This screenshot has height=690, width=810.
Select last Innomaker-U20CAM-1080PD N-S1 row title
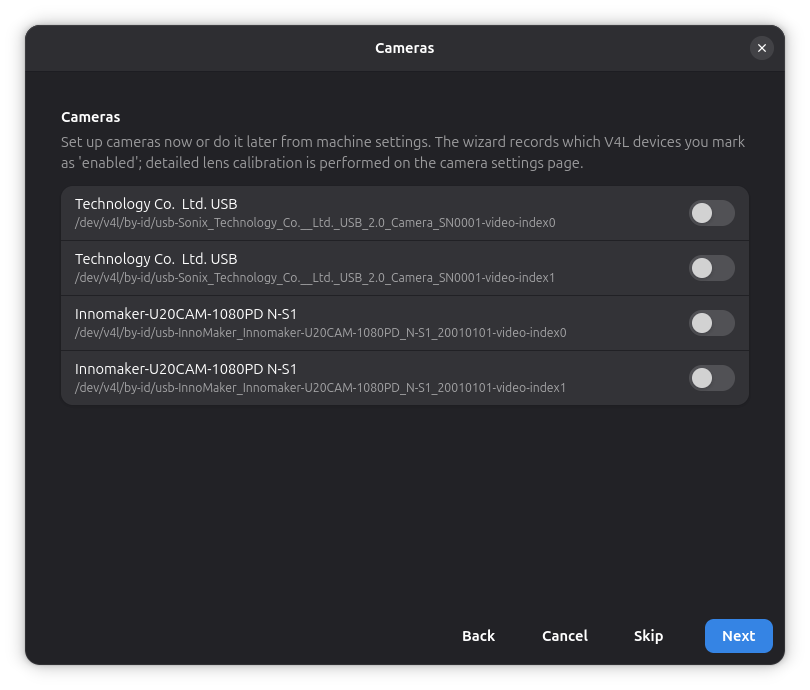[186, 369]
